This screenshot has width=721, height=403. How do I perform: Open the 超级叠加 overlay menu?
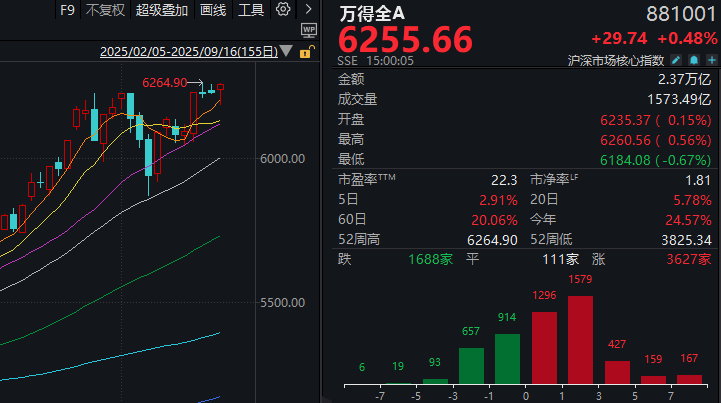160,10
